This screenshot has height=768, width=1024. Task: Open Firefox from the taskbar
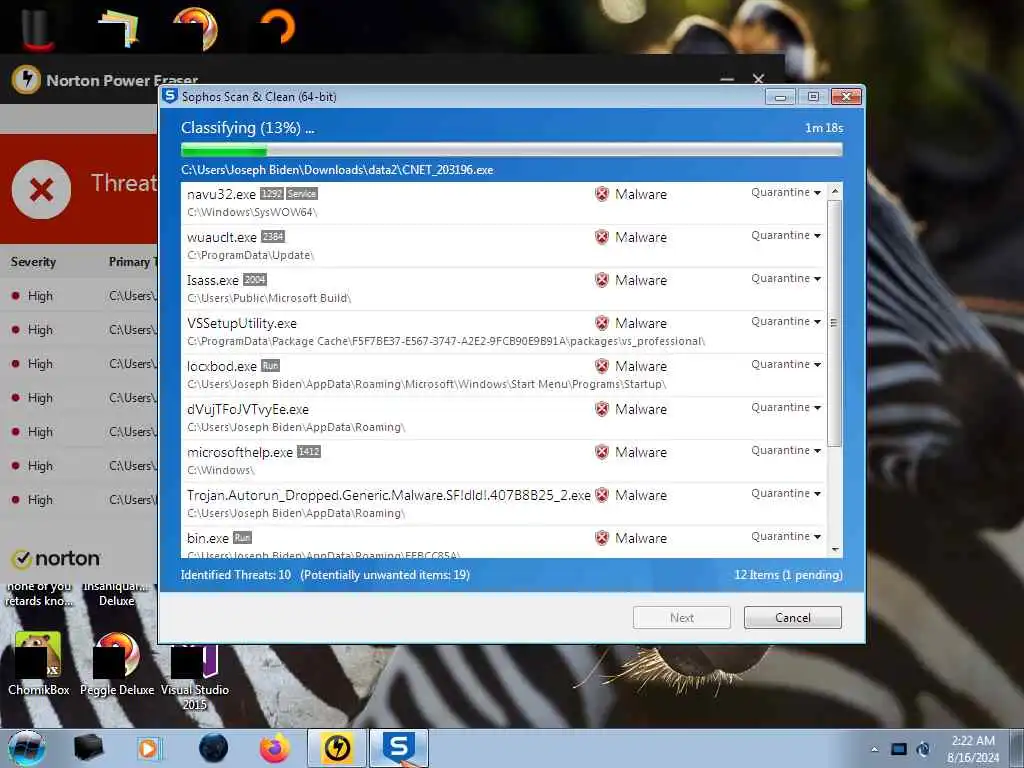click(275, 748)
